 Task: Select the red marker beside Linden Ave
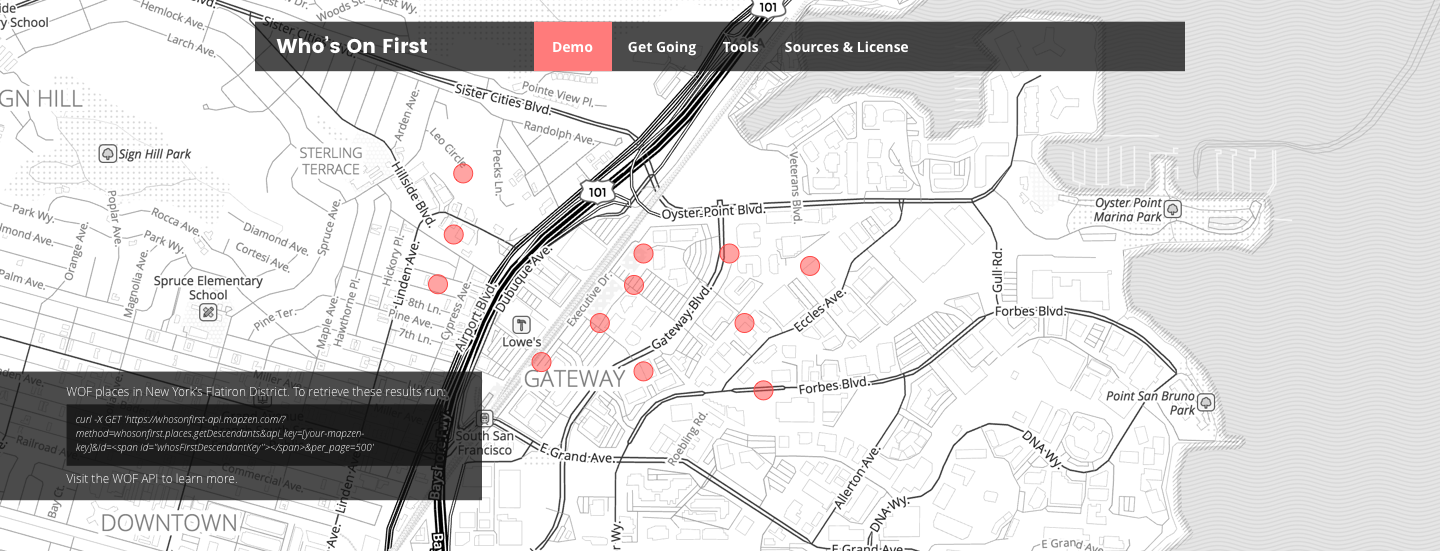coord(438,284)
